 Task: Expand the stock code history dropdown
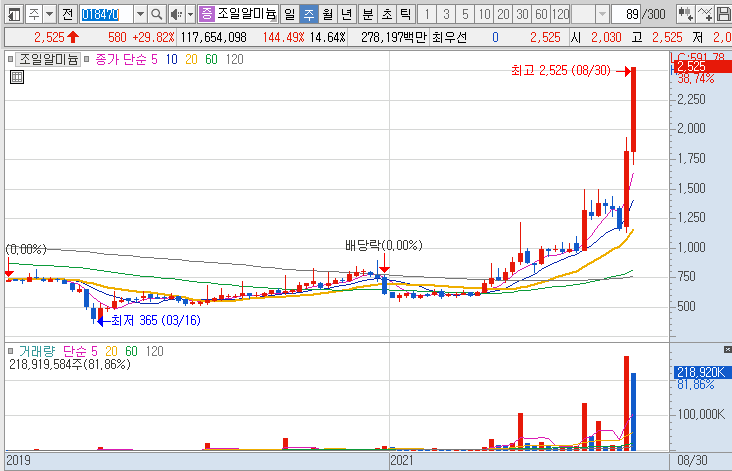click(140, 14)
